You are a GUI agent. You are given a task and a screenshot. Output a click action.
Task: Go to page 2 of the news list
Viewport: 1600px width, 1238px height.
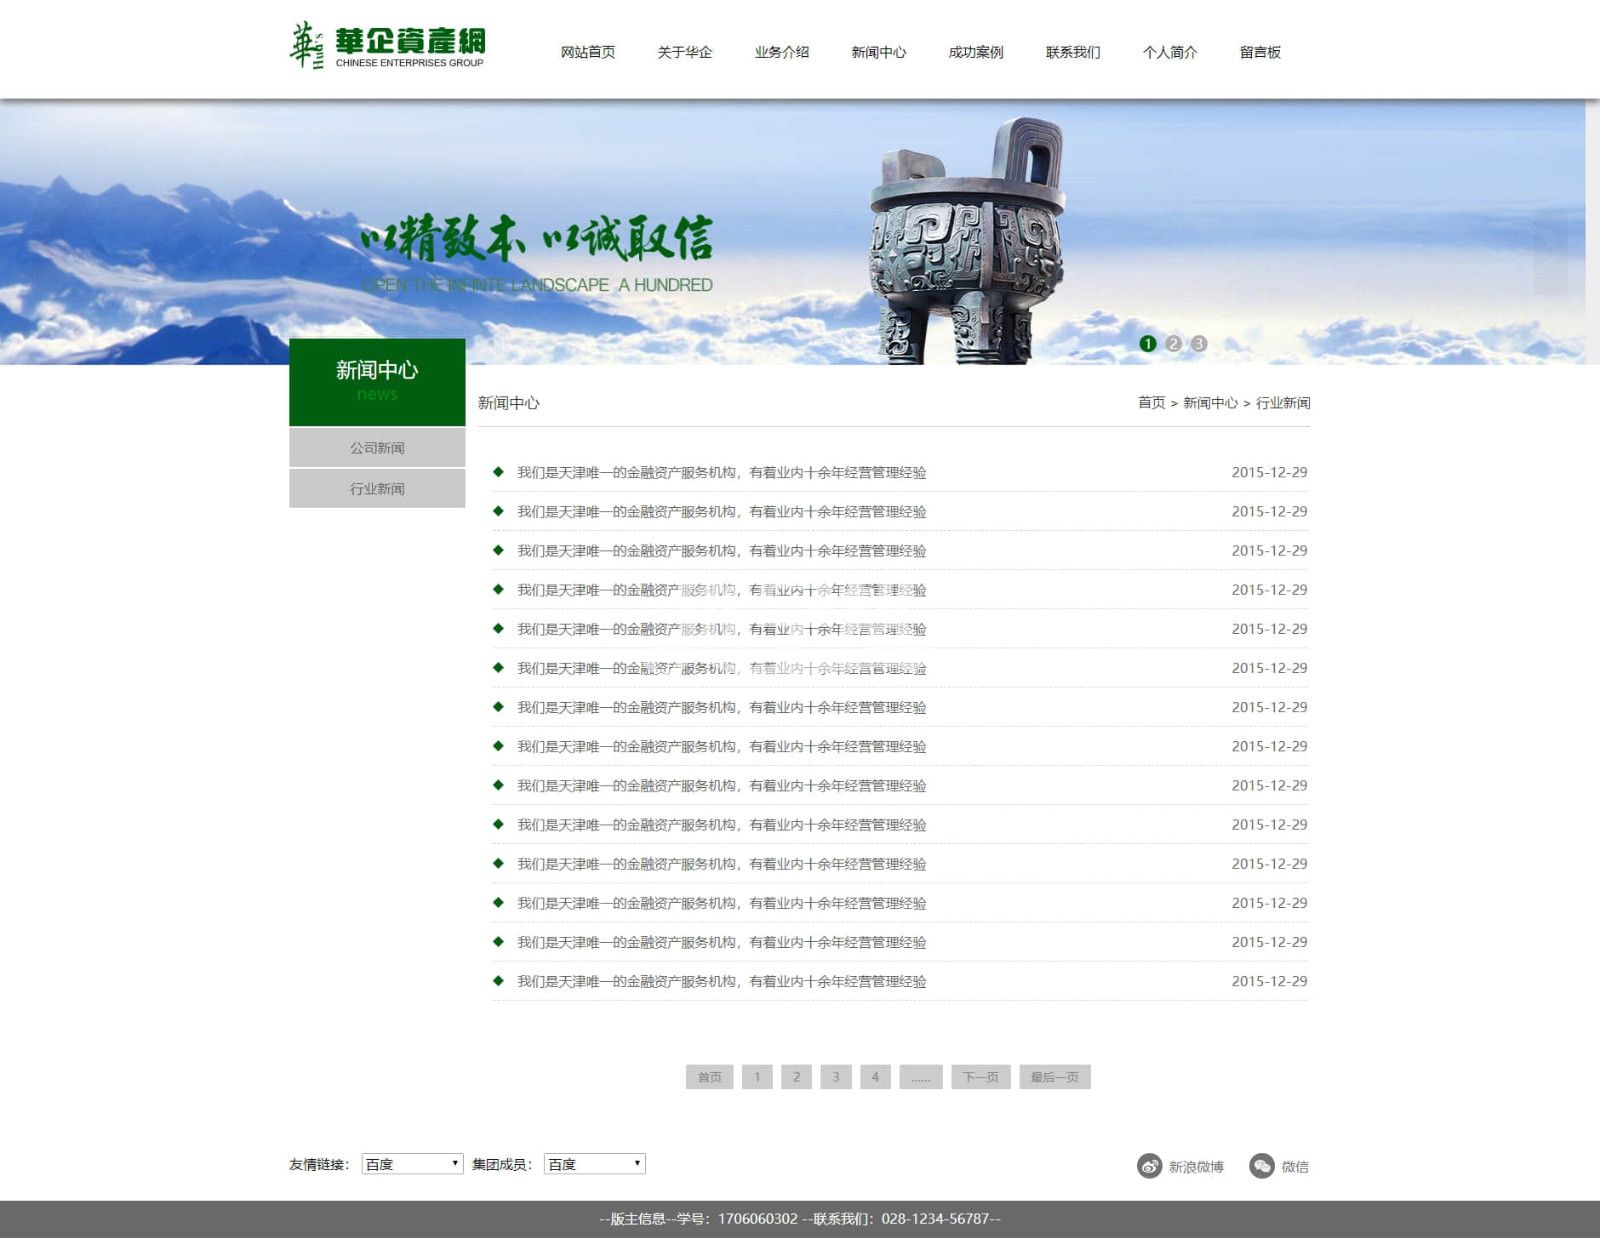point(796,1077)
